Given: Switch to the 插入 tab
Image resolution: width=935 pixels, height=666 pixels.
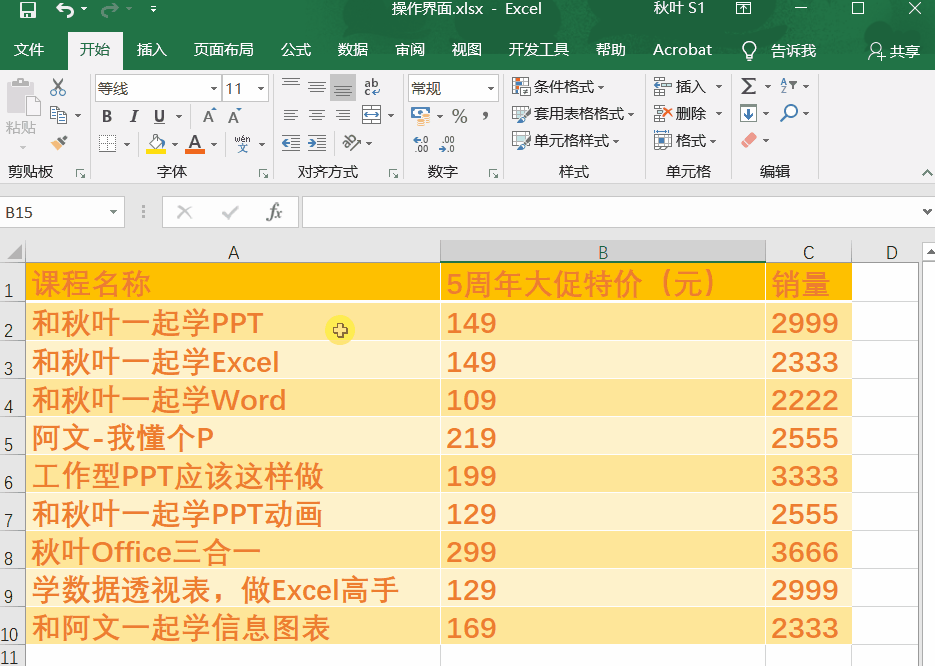Looking at the screenshot, I should coord(151,49).
